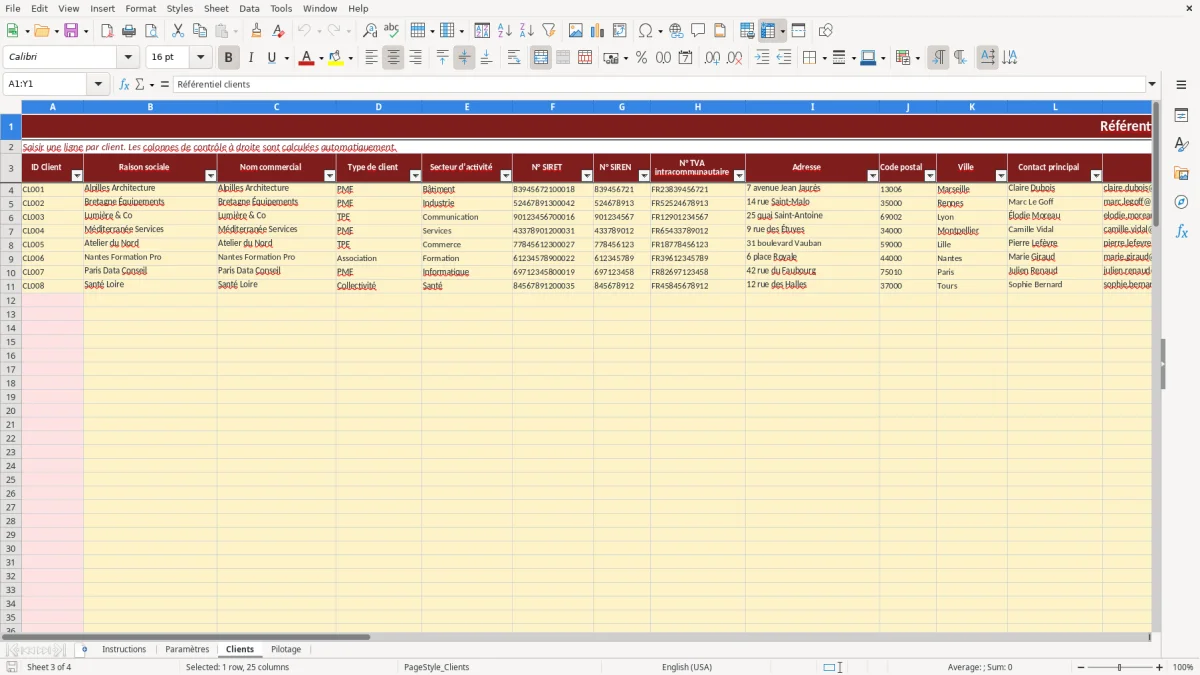Click the yellow background color swatch
Screen dimensions: 1200x675
(x=336, y=58)
